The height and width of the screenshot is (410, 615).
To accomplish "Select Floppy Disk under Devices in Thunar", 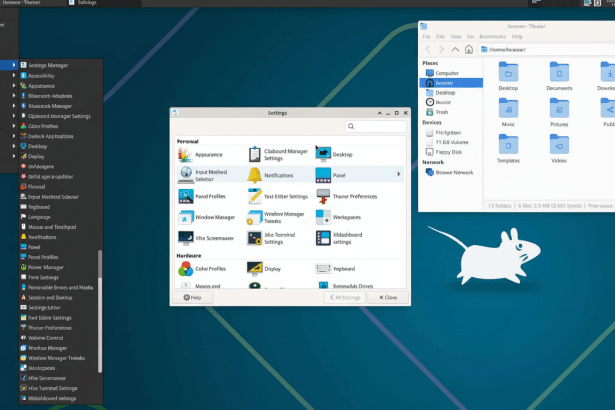I will coord(451,152).
